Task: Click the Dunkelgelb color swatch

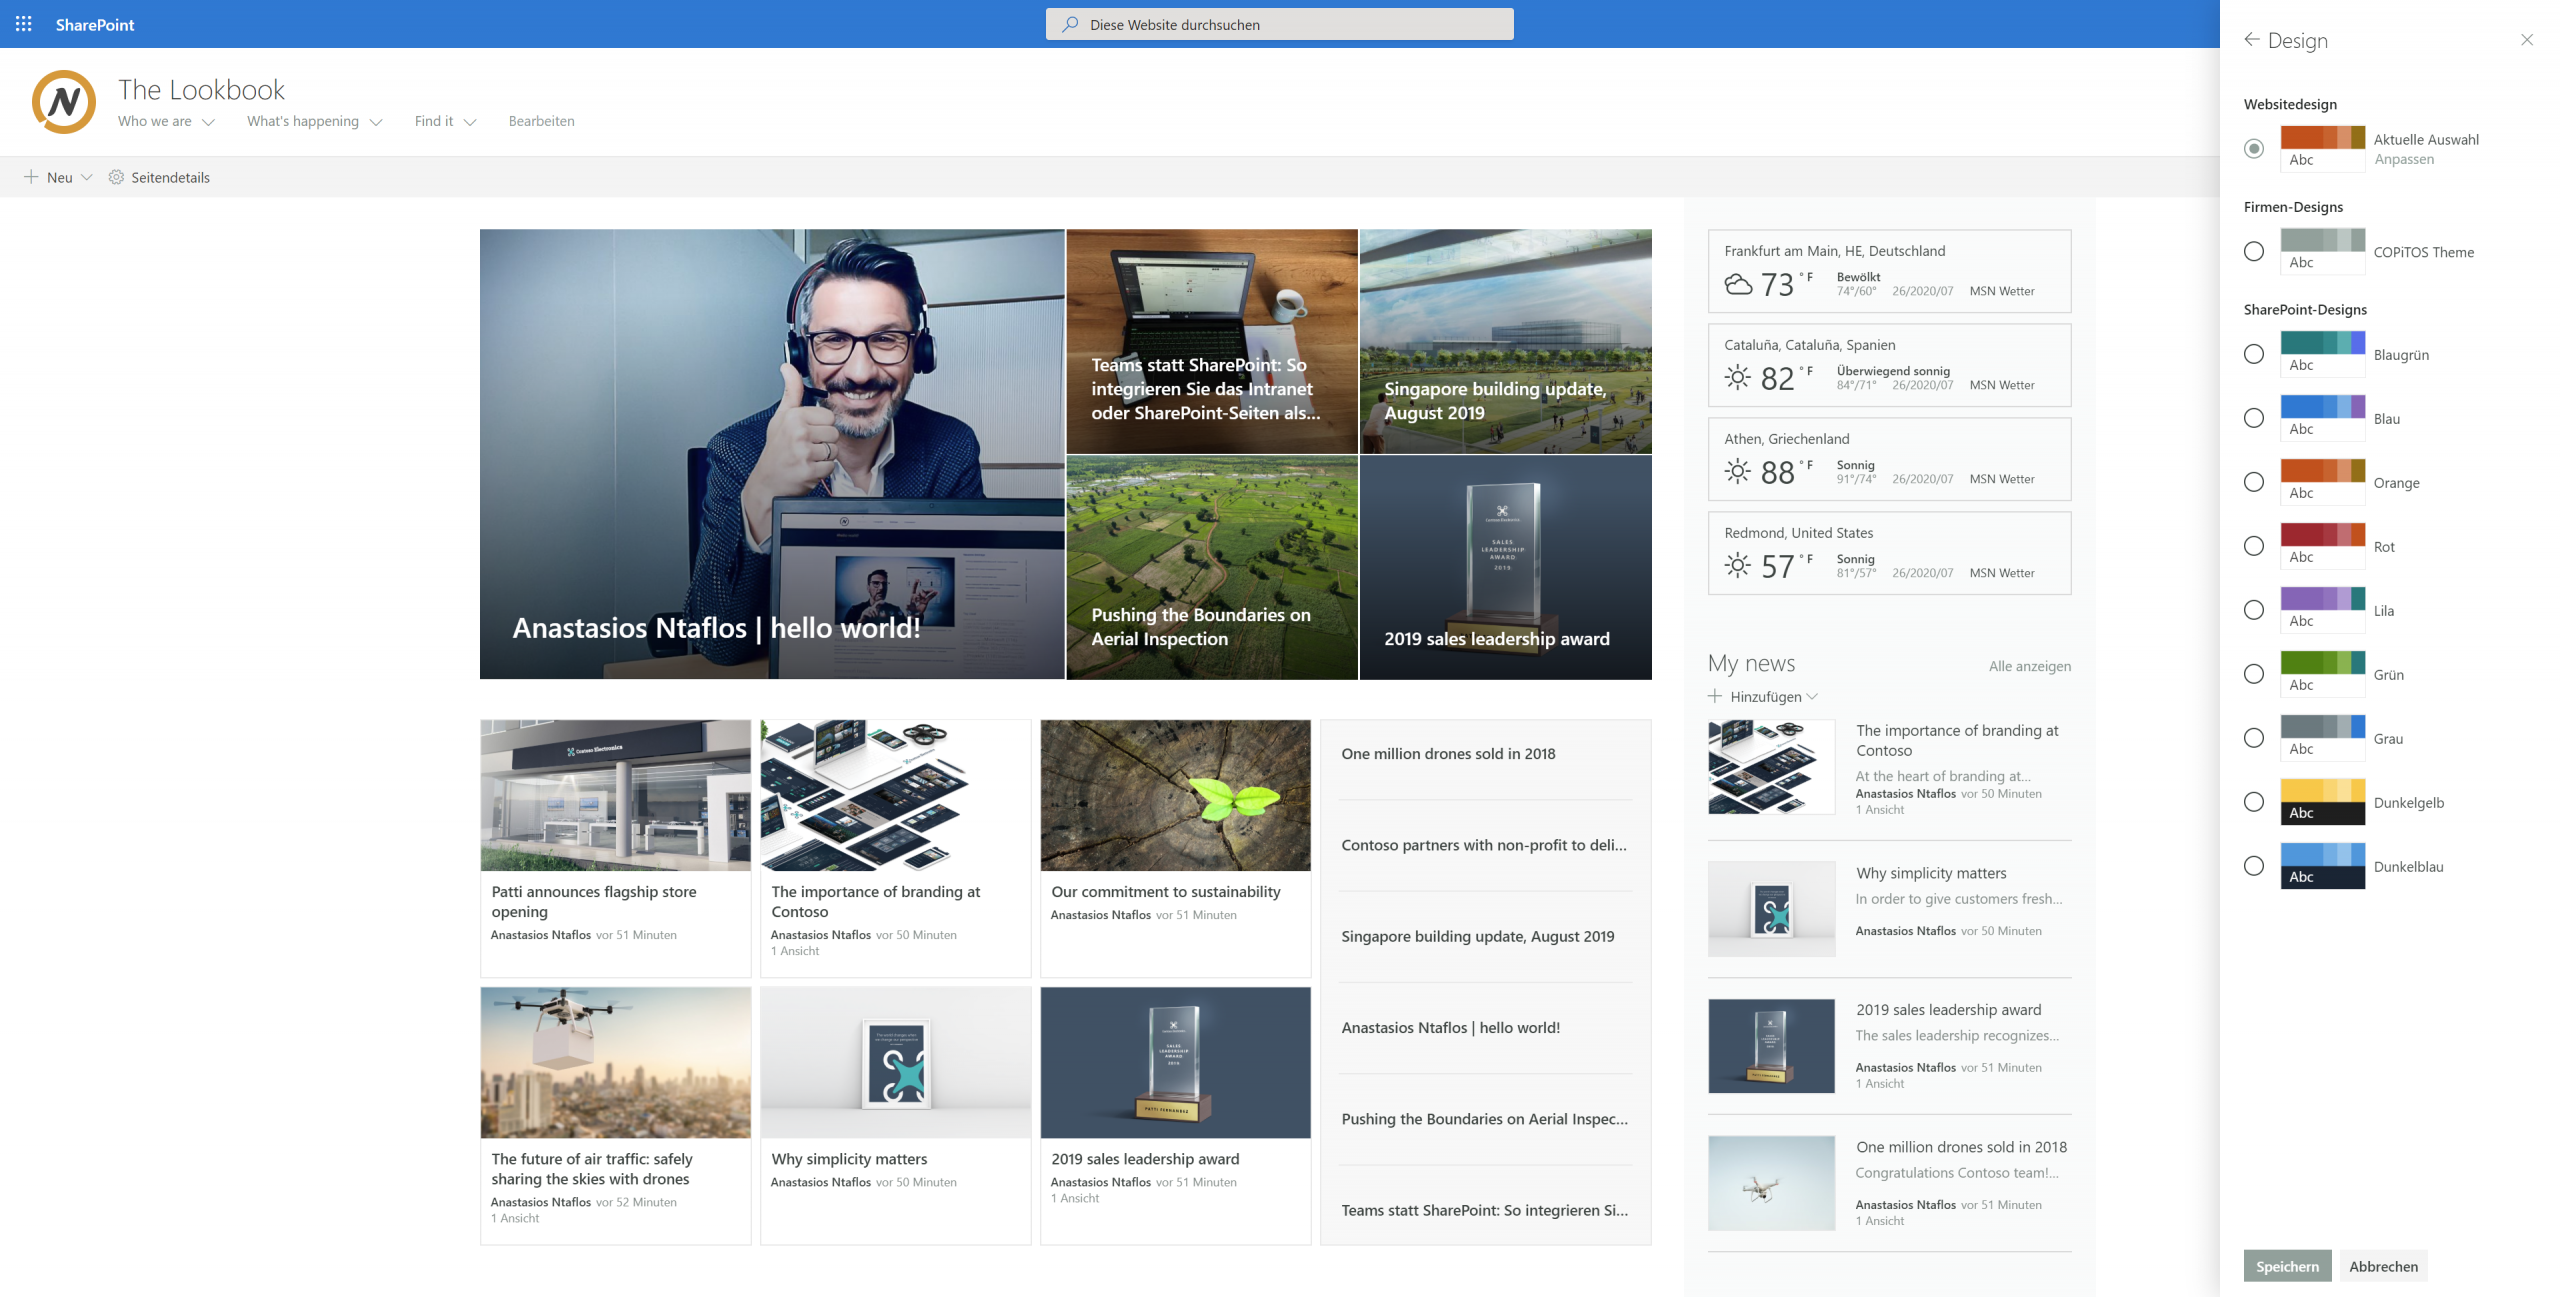Action: [x=2322, y=795]
